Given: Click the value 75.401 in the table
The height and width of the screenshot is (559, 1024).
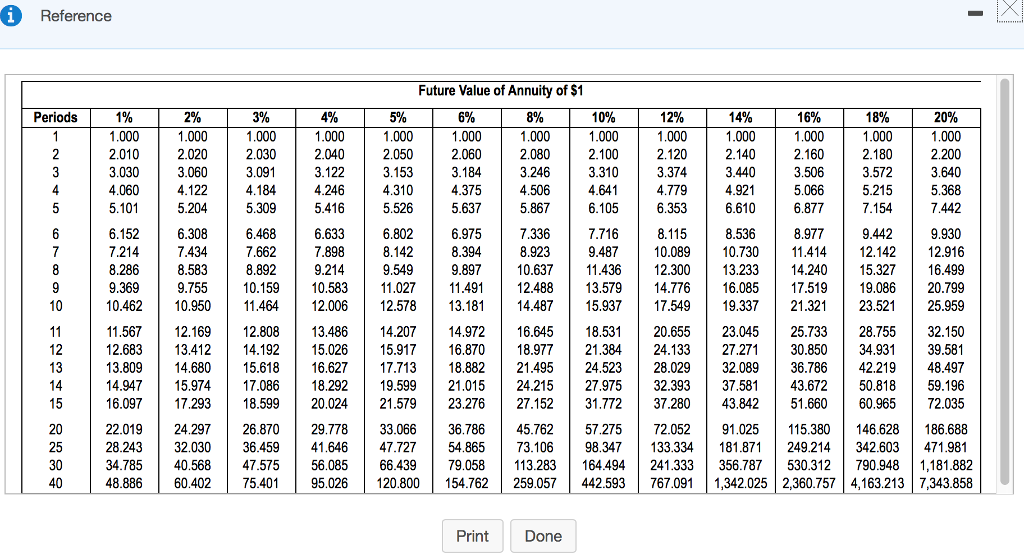Looking at the screenshot, I should coord(261,484).
